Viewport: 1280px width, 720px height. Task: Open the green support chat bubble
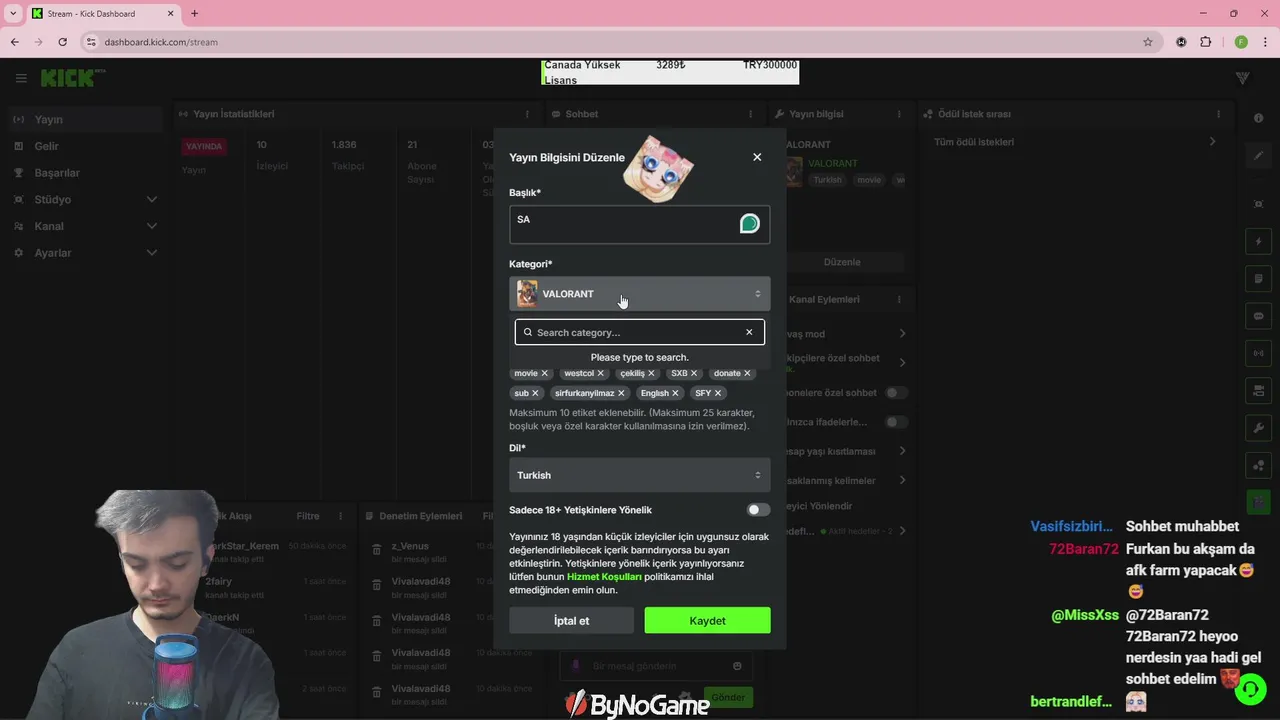pyautogui.click(x=1250, y=690)
